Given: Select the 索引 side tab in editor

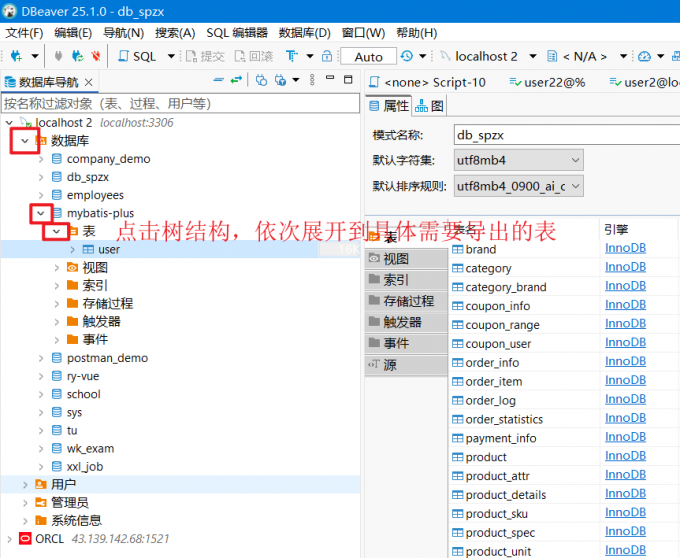Looking at the screenshot, I should 406,280.
